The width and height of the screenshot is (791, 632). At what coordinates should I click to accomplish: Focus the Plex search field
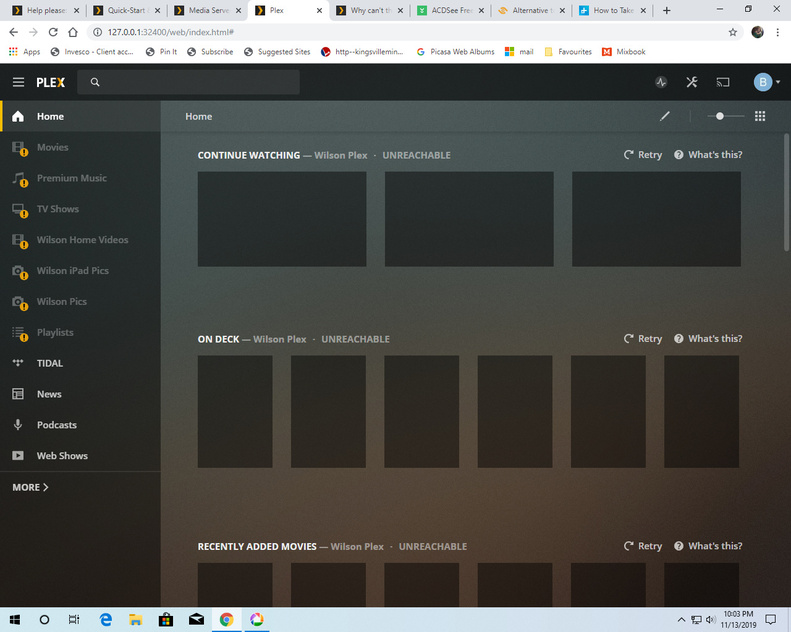click(188, 82)
